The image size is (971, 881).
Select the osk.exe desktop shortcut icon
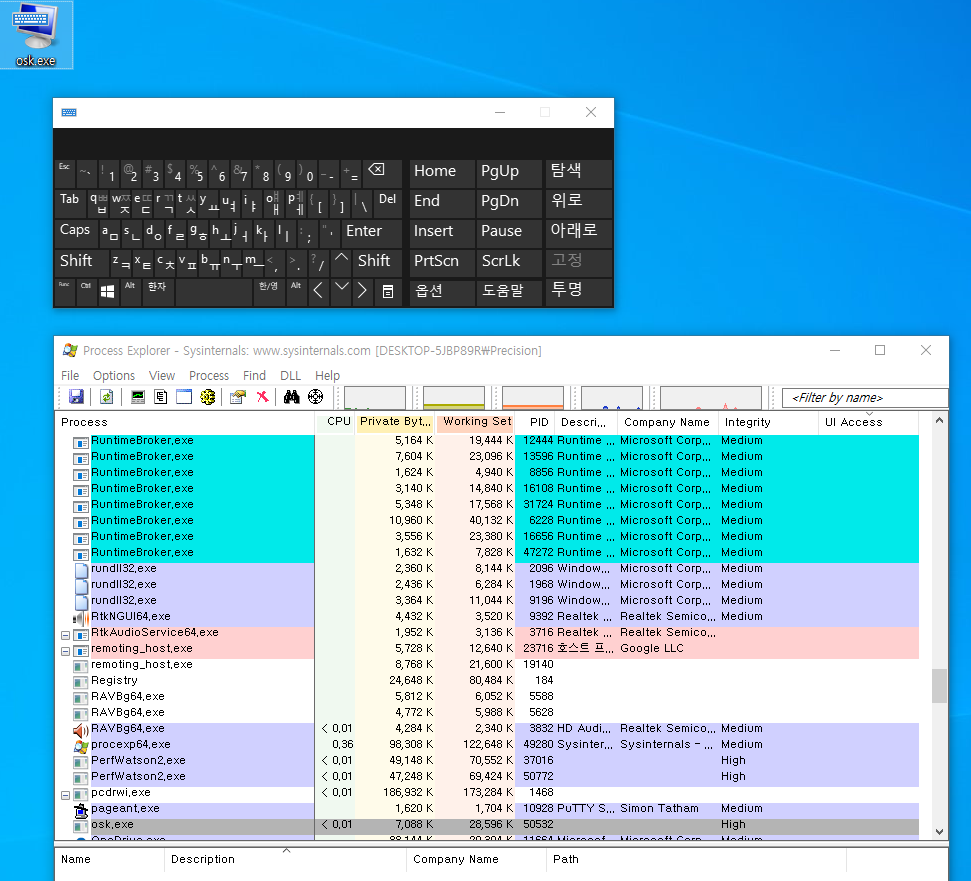pos(36,35)
